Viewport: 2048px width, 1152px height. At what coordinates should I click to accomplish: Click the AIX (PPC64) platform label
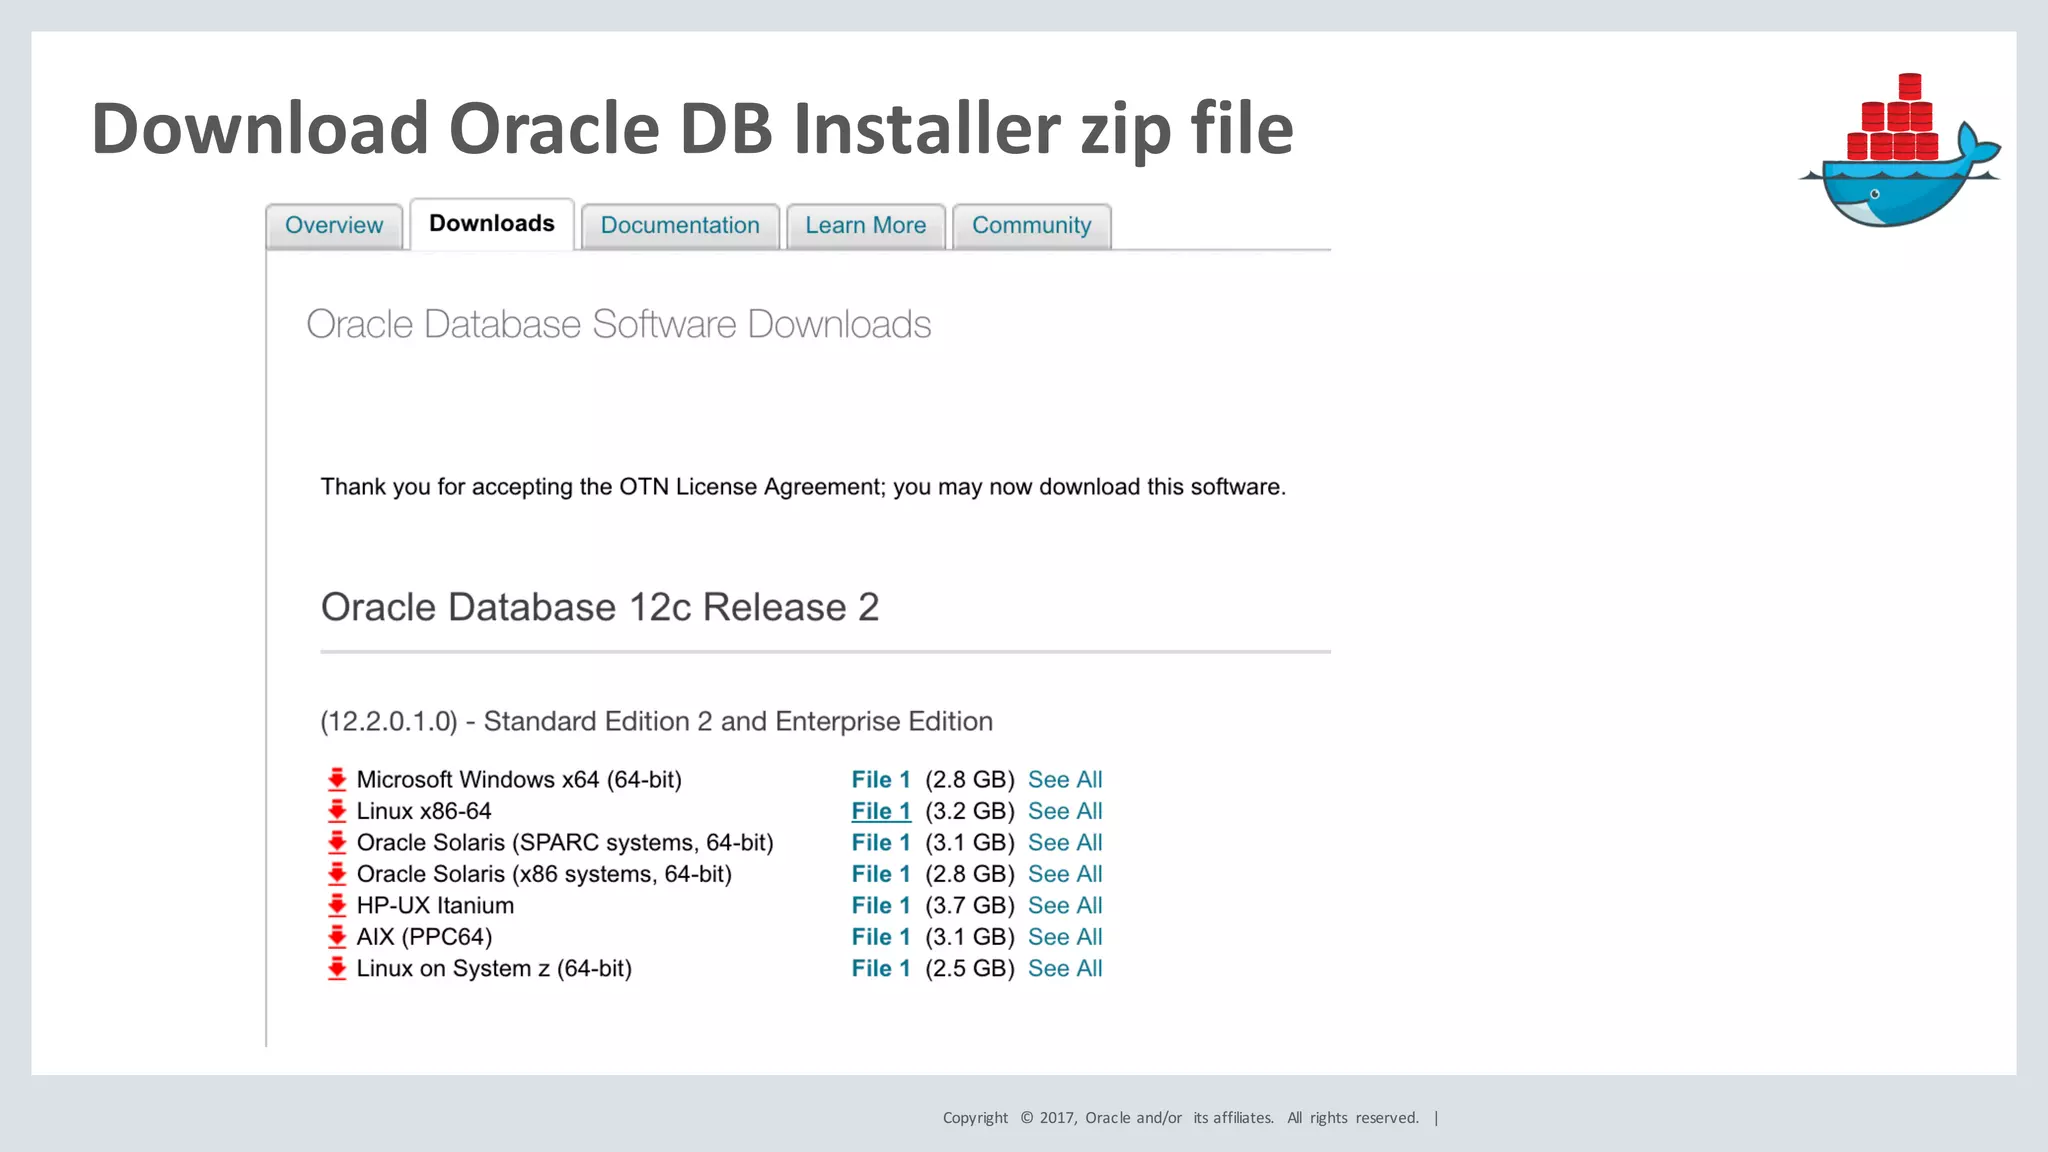point(424,937)
